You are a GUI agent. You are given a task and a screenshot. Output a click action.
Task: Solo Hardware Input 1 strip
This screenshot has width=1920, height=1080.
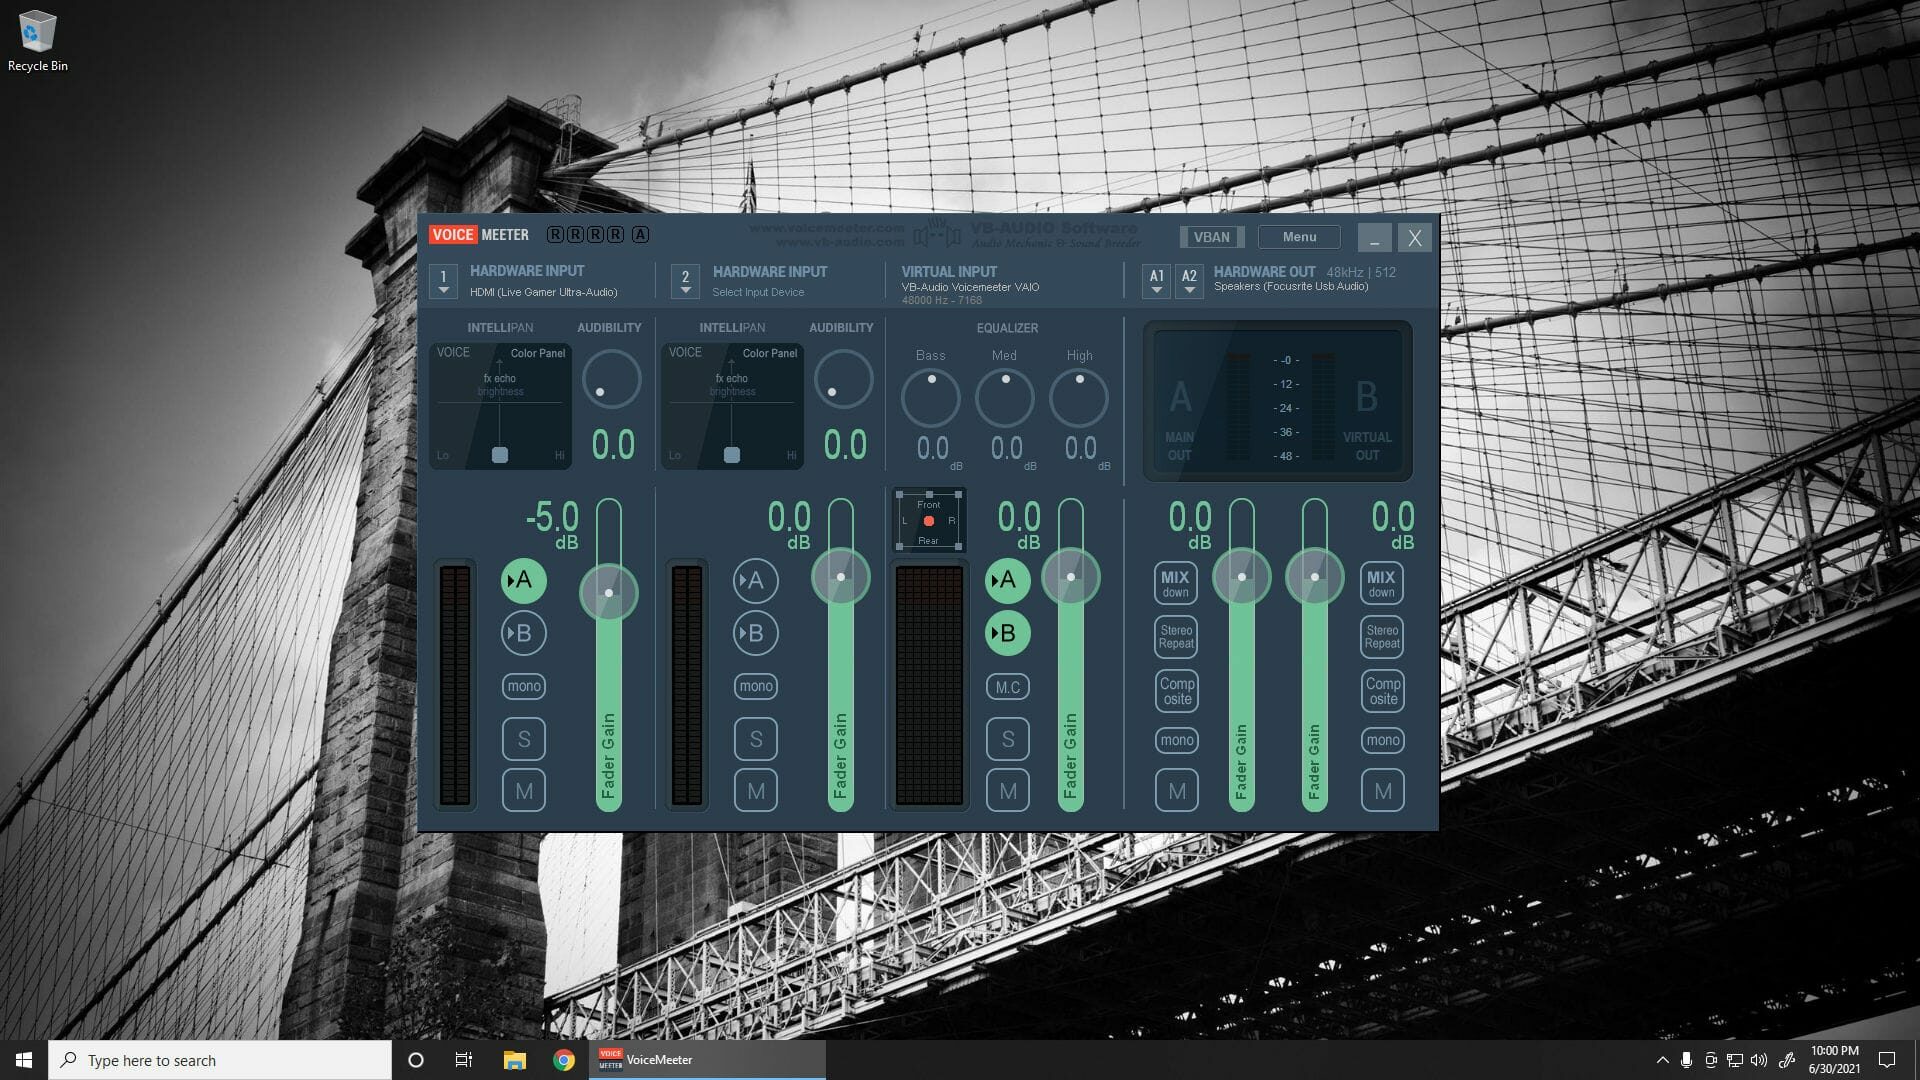[x=523, y=739]
